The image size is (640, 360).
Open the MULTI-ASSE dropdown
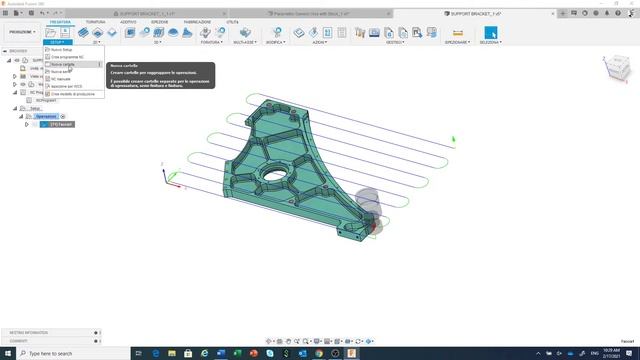pyautogui.click(x=245, y=42)
